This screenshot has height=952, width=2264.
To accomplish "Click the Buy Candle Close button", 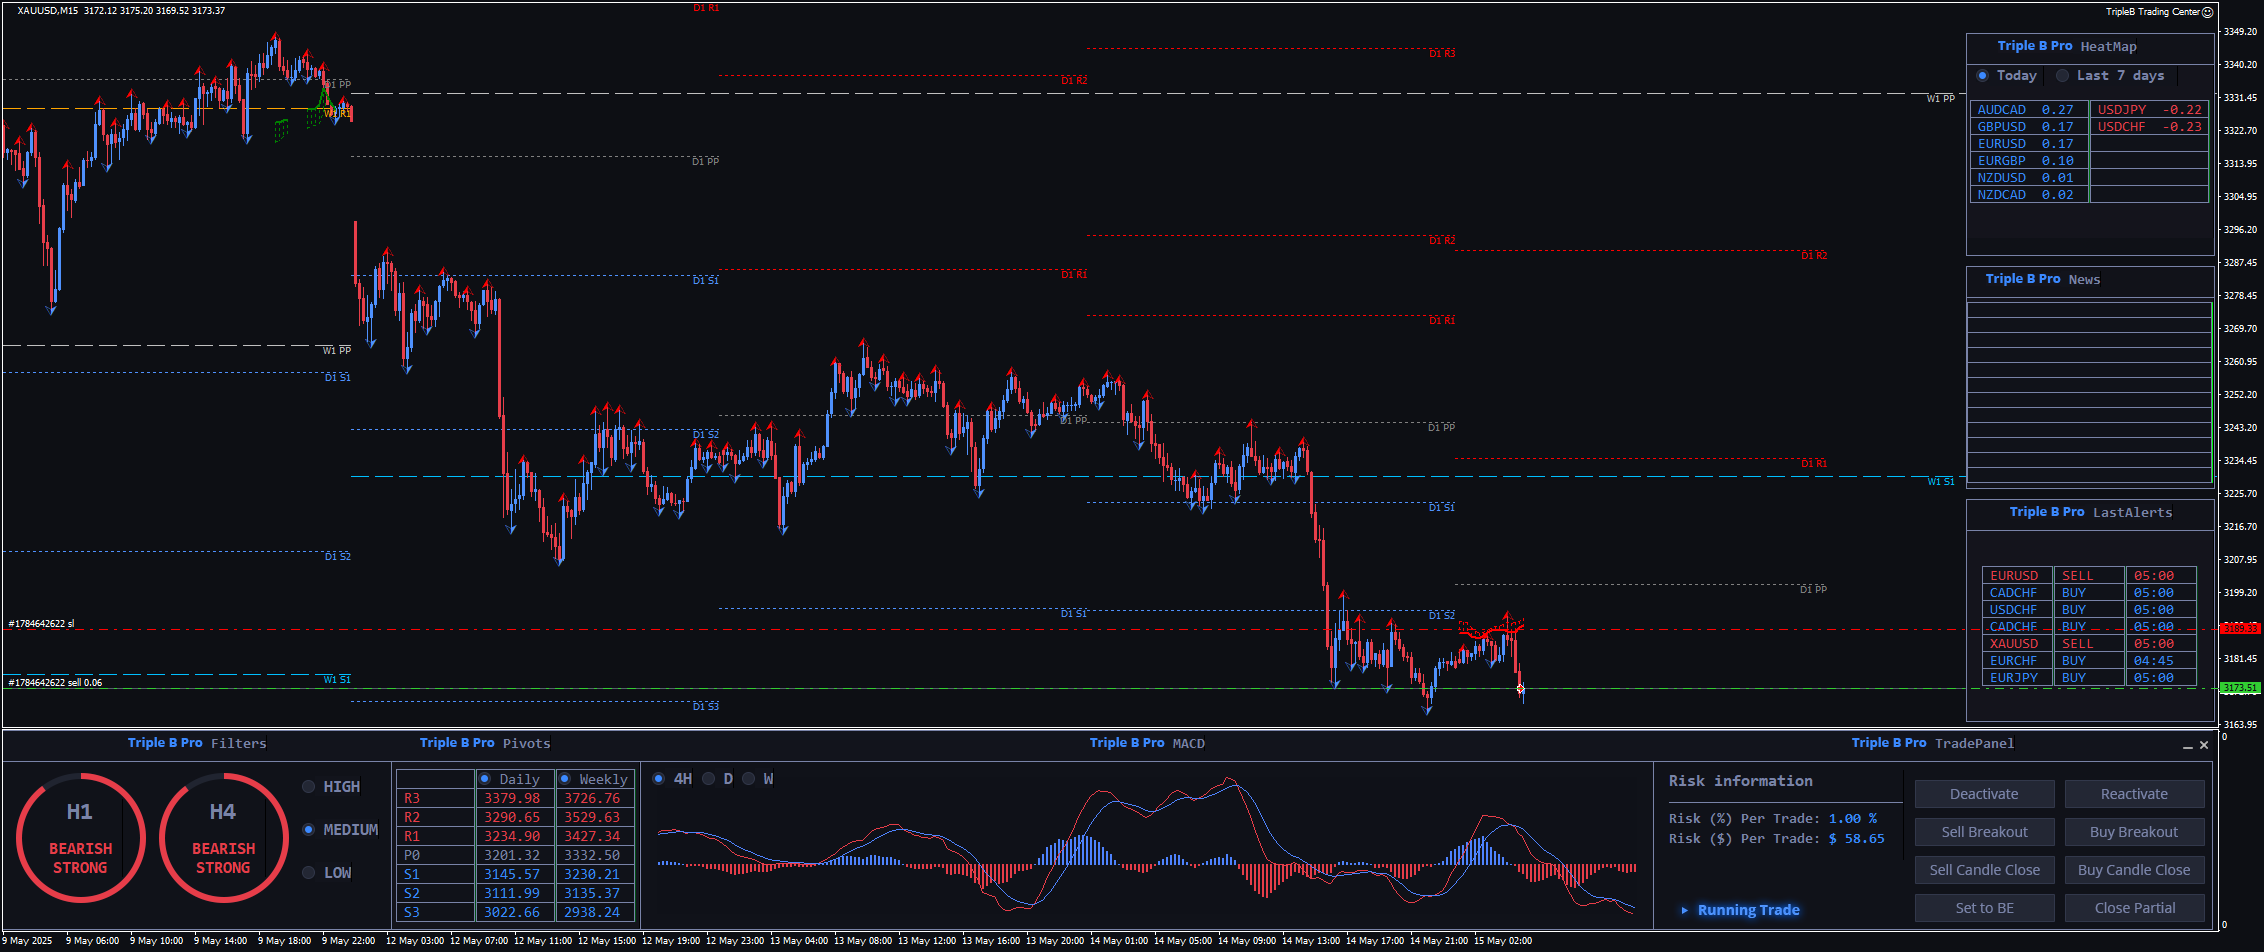I will tap(2134, 870).
